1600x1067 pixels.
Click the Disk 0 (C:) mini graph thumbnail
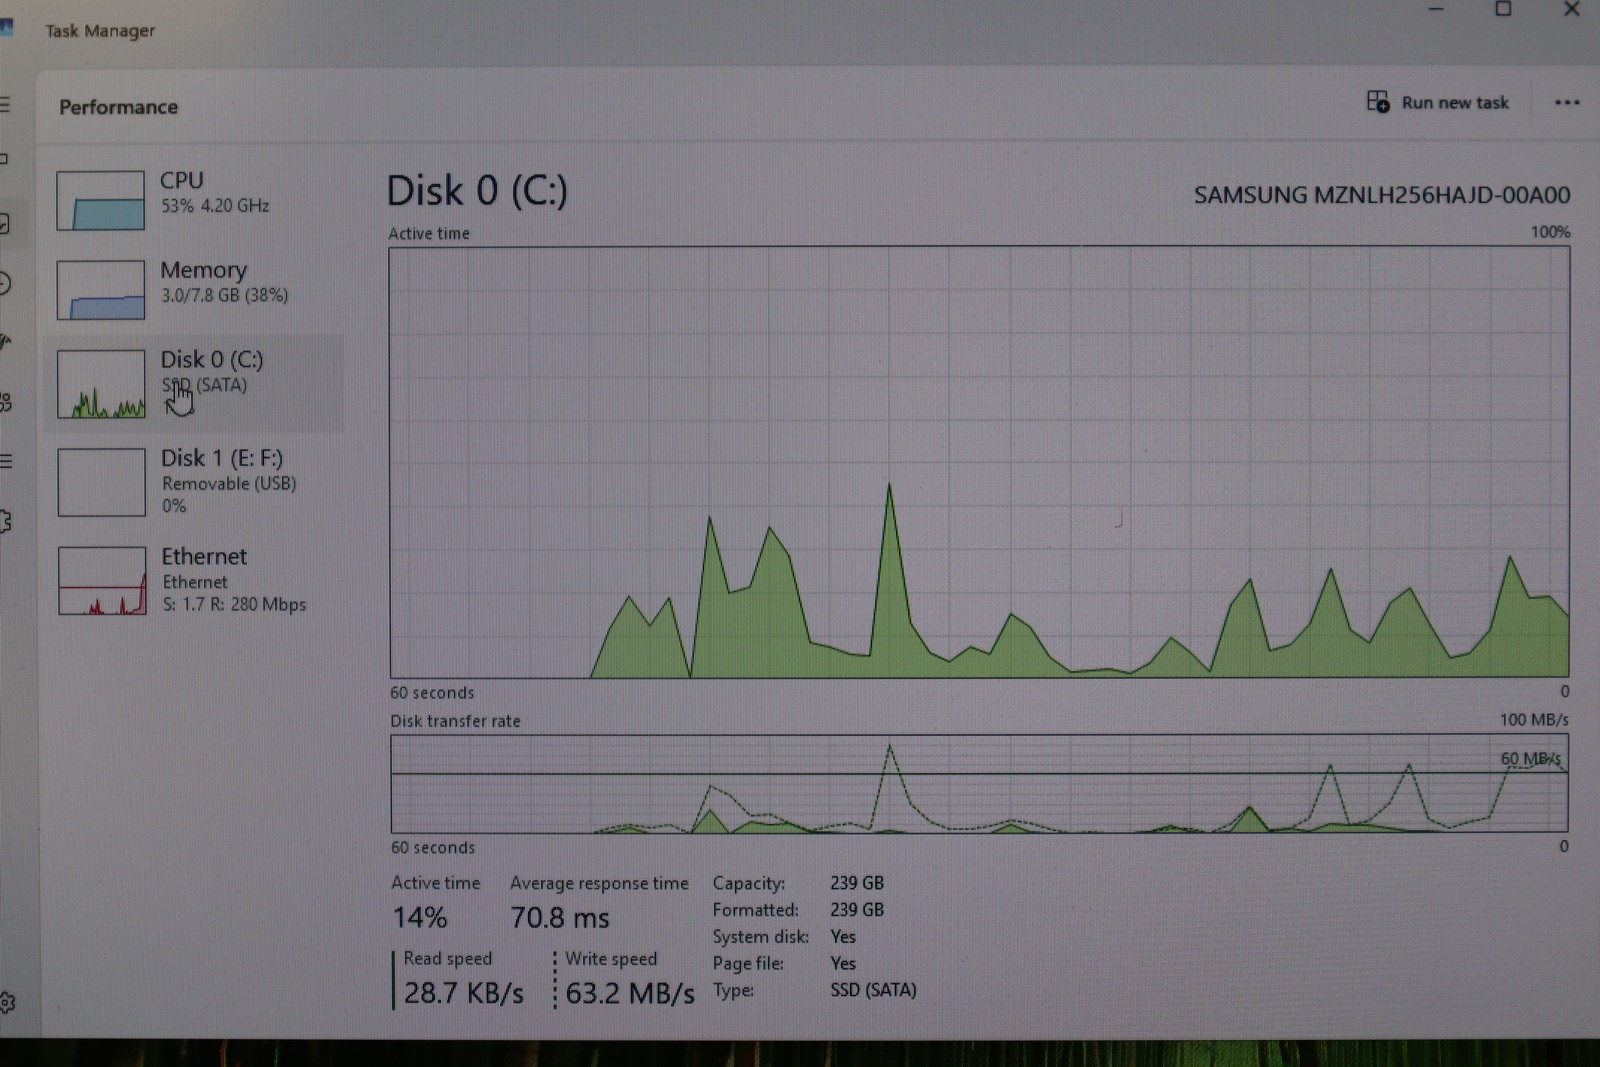point(101,384)
